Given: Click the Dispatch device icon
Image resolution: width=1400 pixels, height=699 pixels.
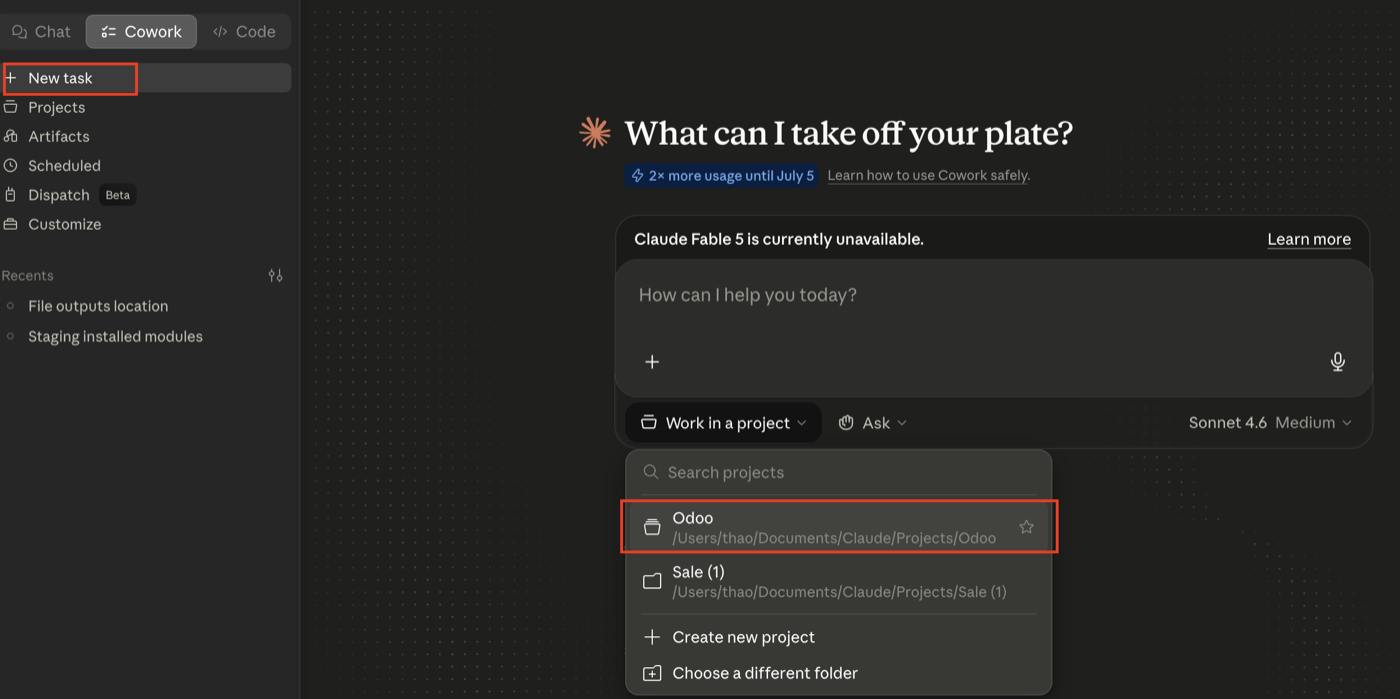Looking at the screenshot, I should pos(10,195).
